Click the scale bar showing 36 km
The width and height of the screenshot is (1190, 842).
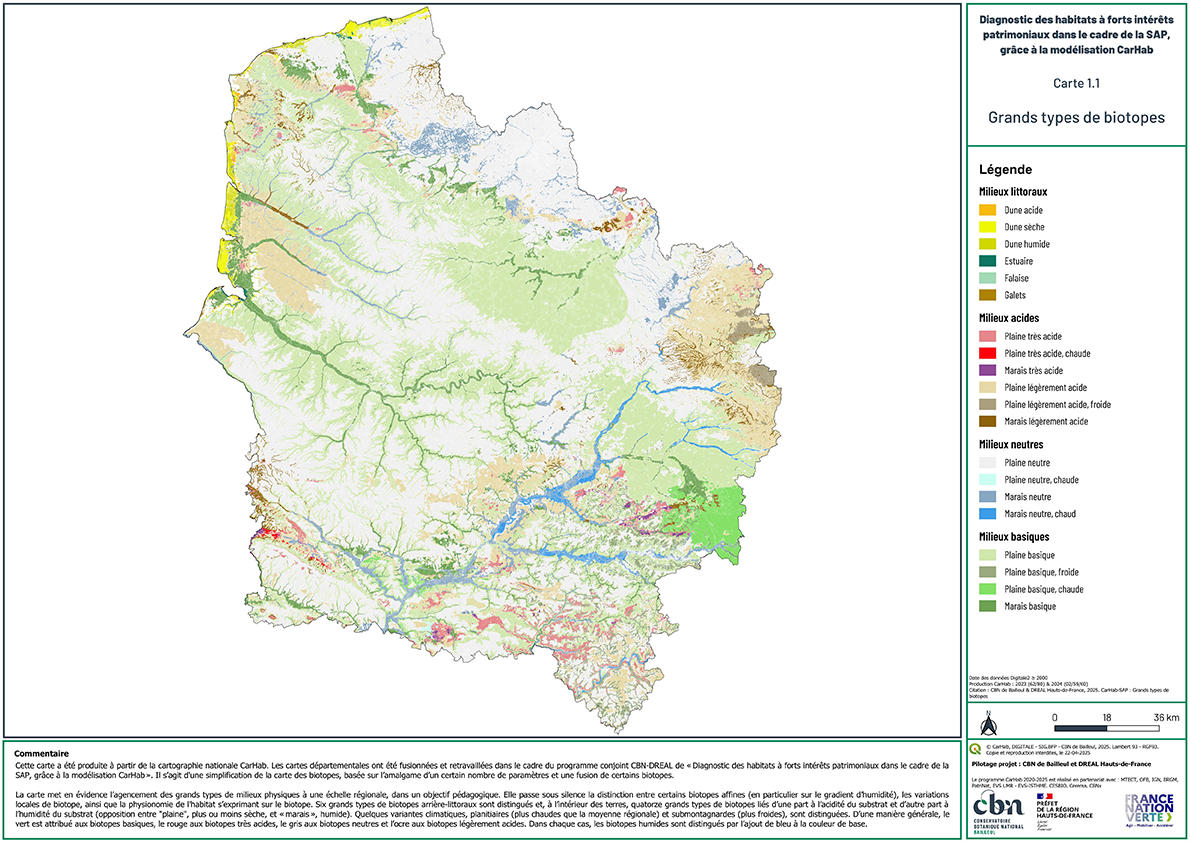coord(1108,727)
